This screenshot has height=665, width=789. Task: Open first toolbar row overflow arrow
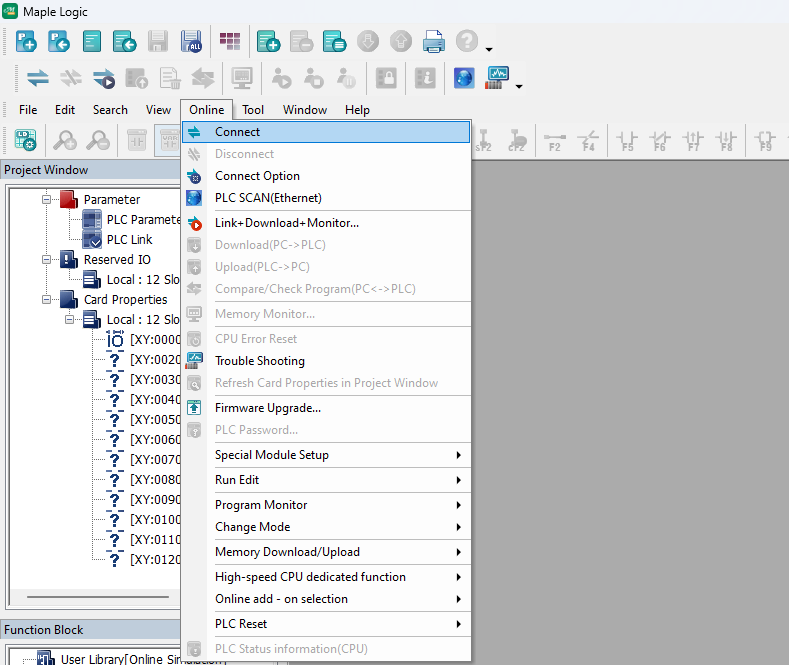coord(489,49)
